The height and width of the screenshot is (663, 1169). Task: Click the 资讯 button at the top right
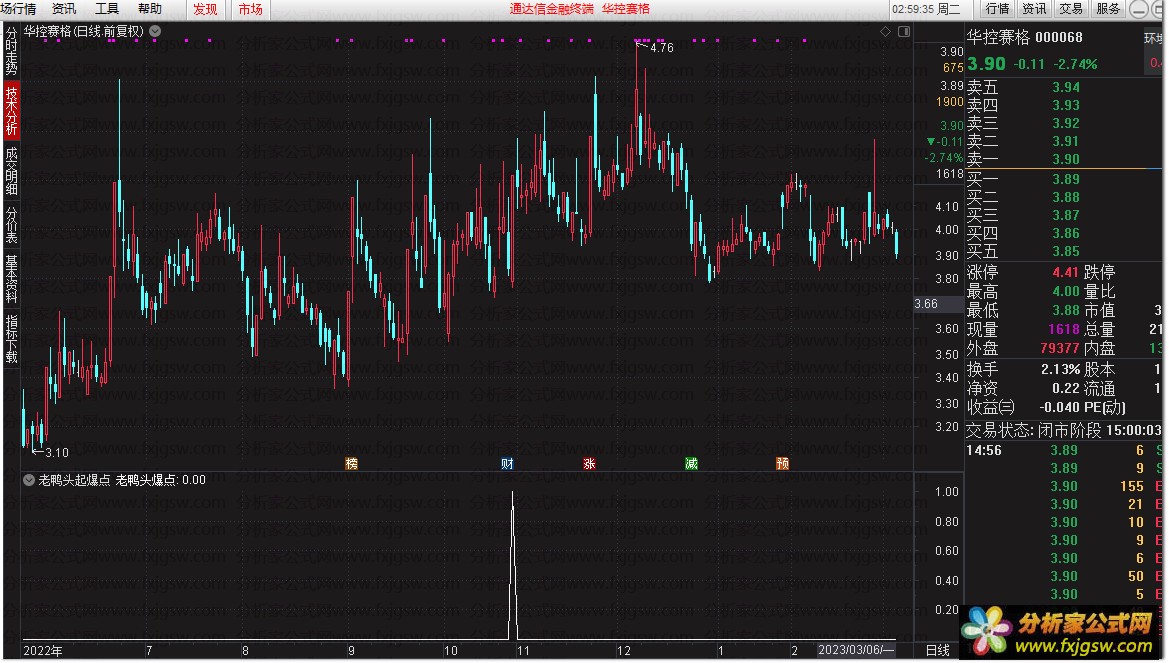[1034, 9]
